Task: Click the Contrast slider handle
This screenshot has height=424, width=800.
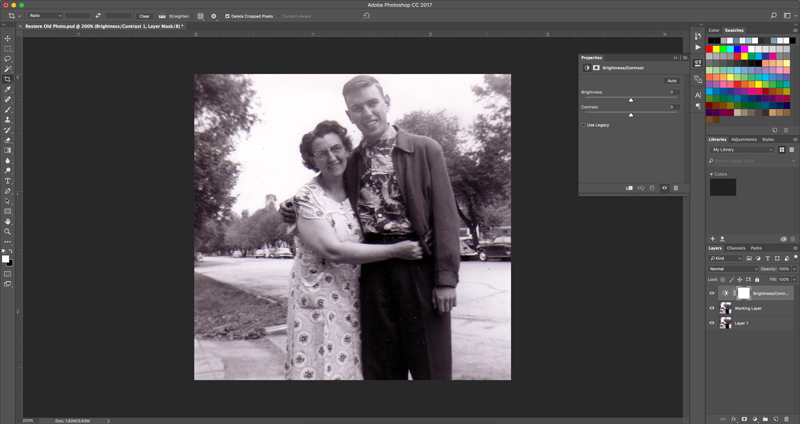Action: tap(631, 115)
